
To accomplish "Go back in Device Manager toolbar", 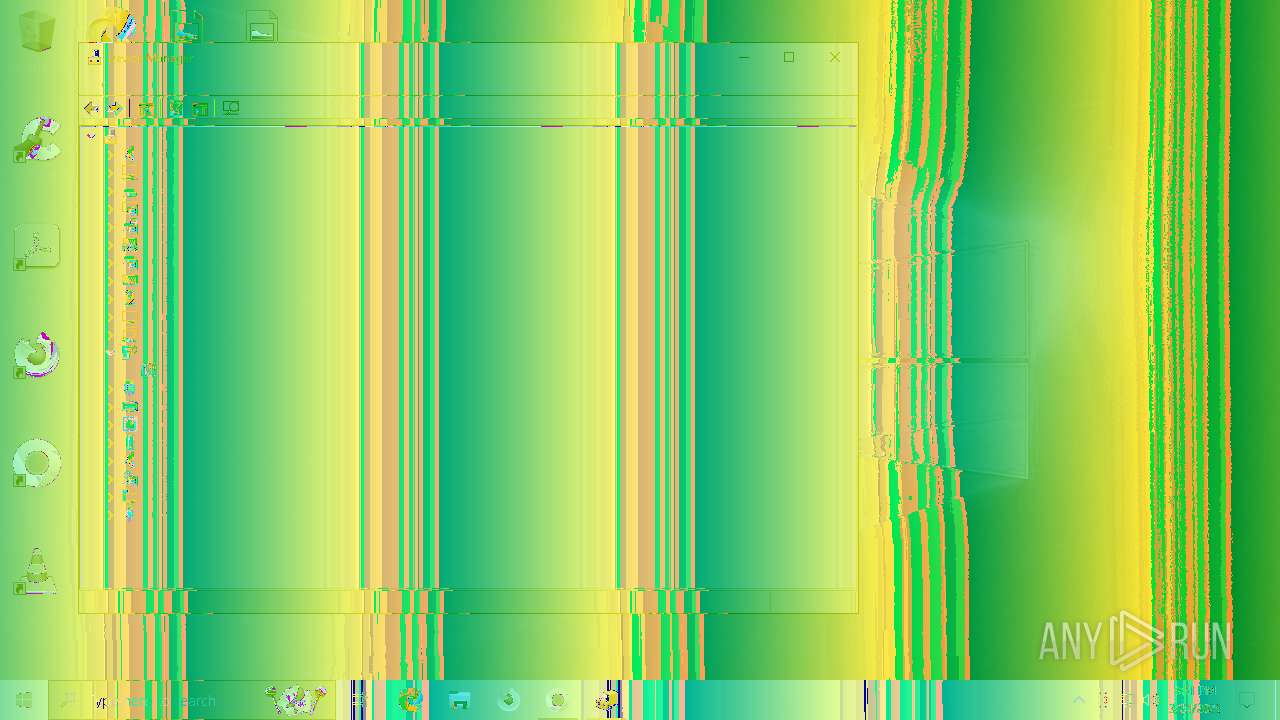I will click(91, 108).
